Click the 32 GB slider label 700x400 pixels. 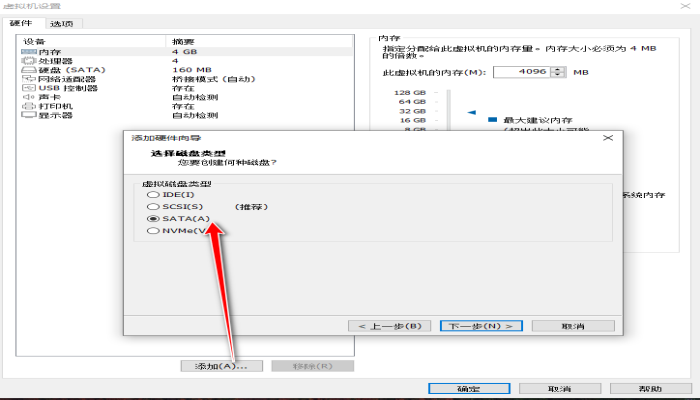(412, 111)
